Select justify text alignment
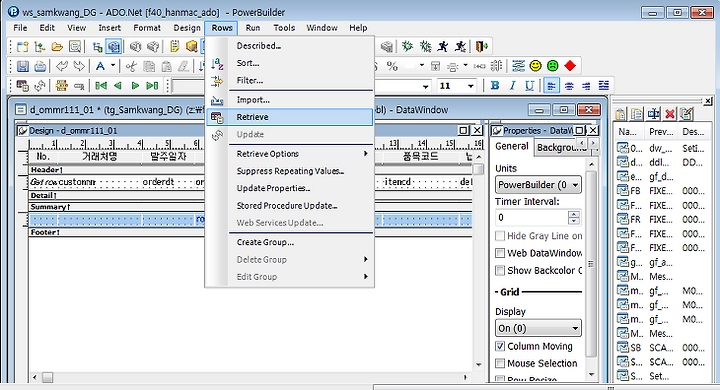This screenshot has width=720, height=390. pos(604,85)
